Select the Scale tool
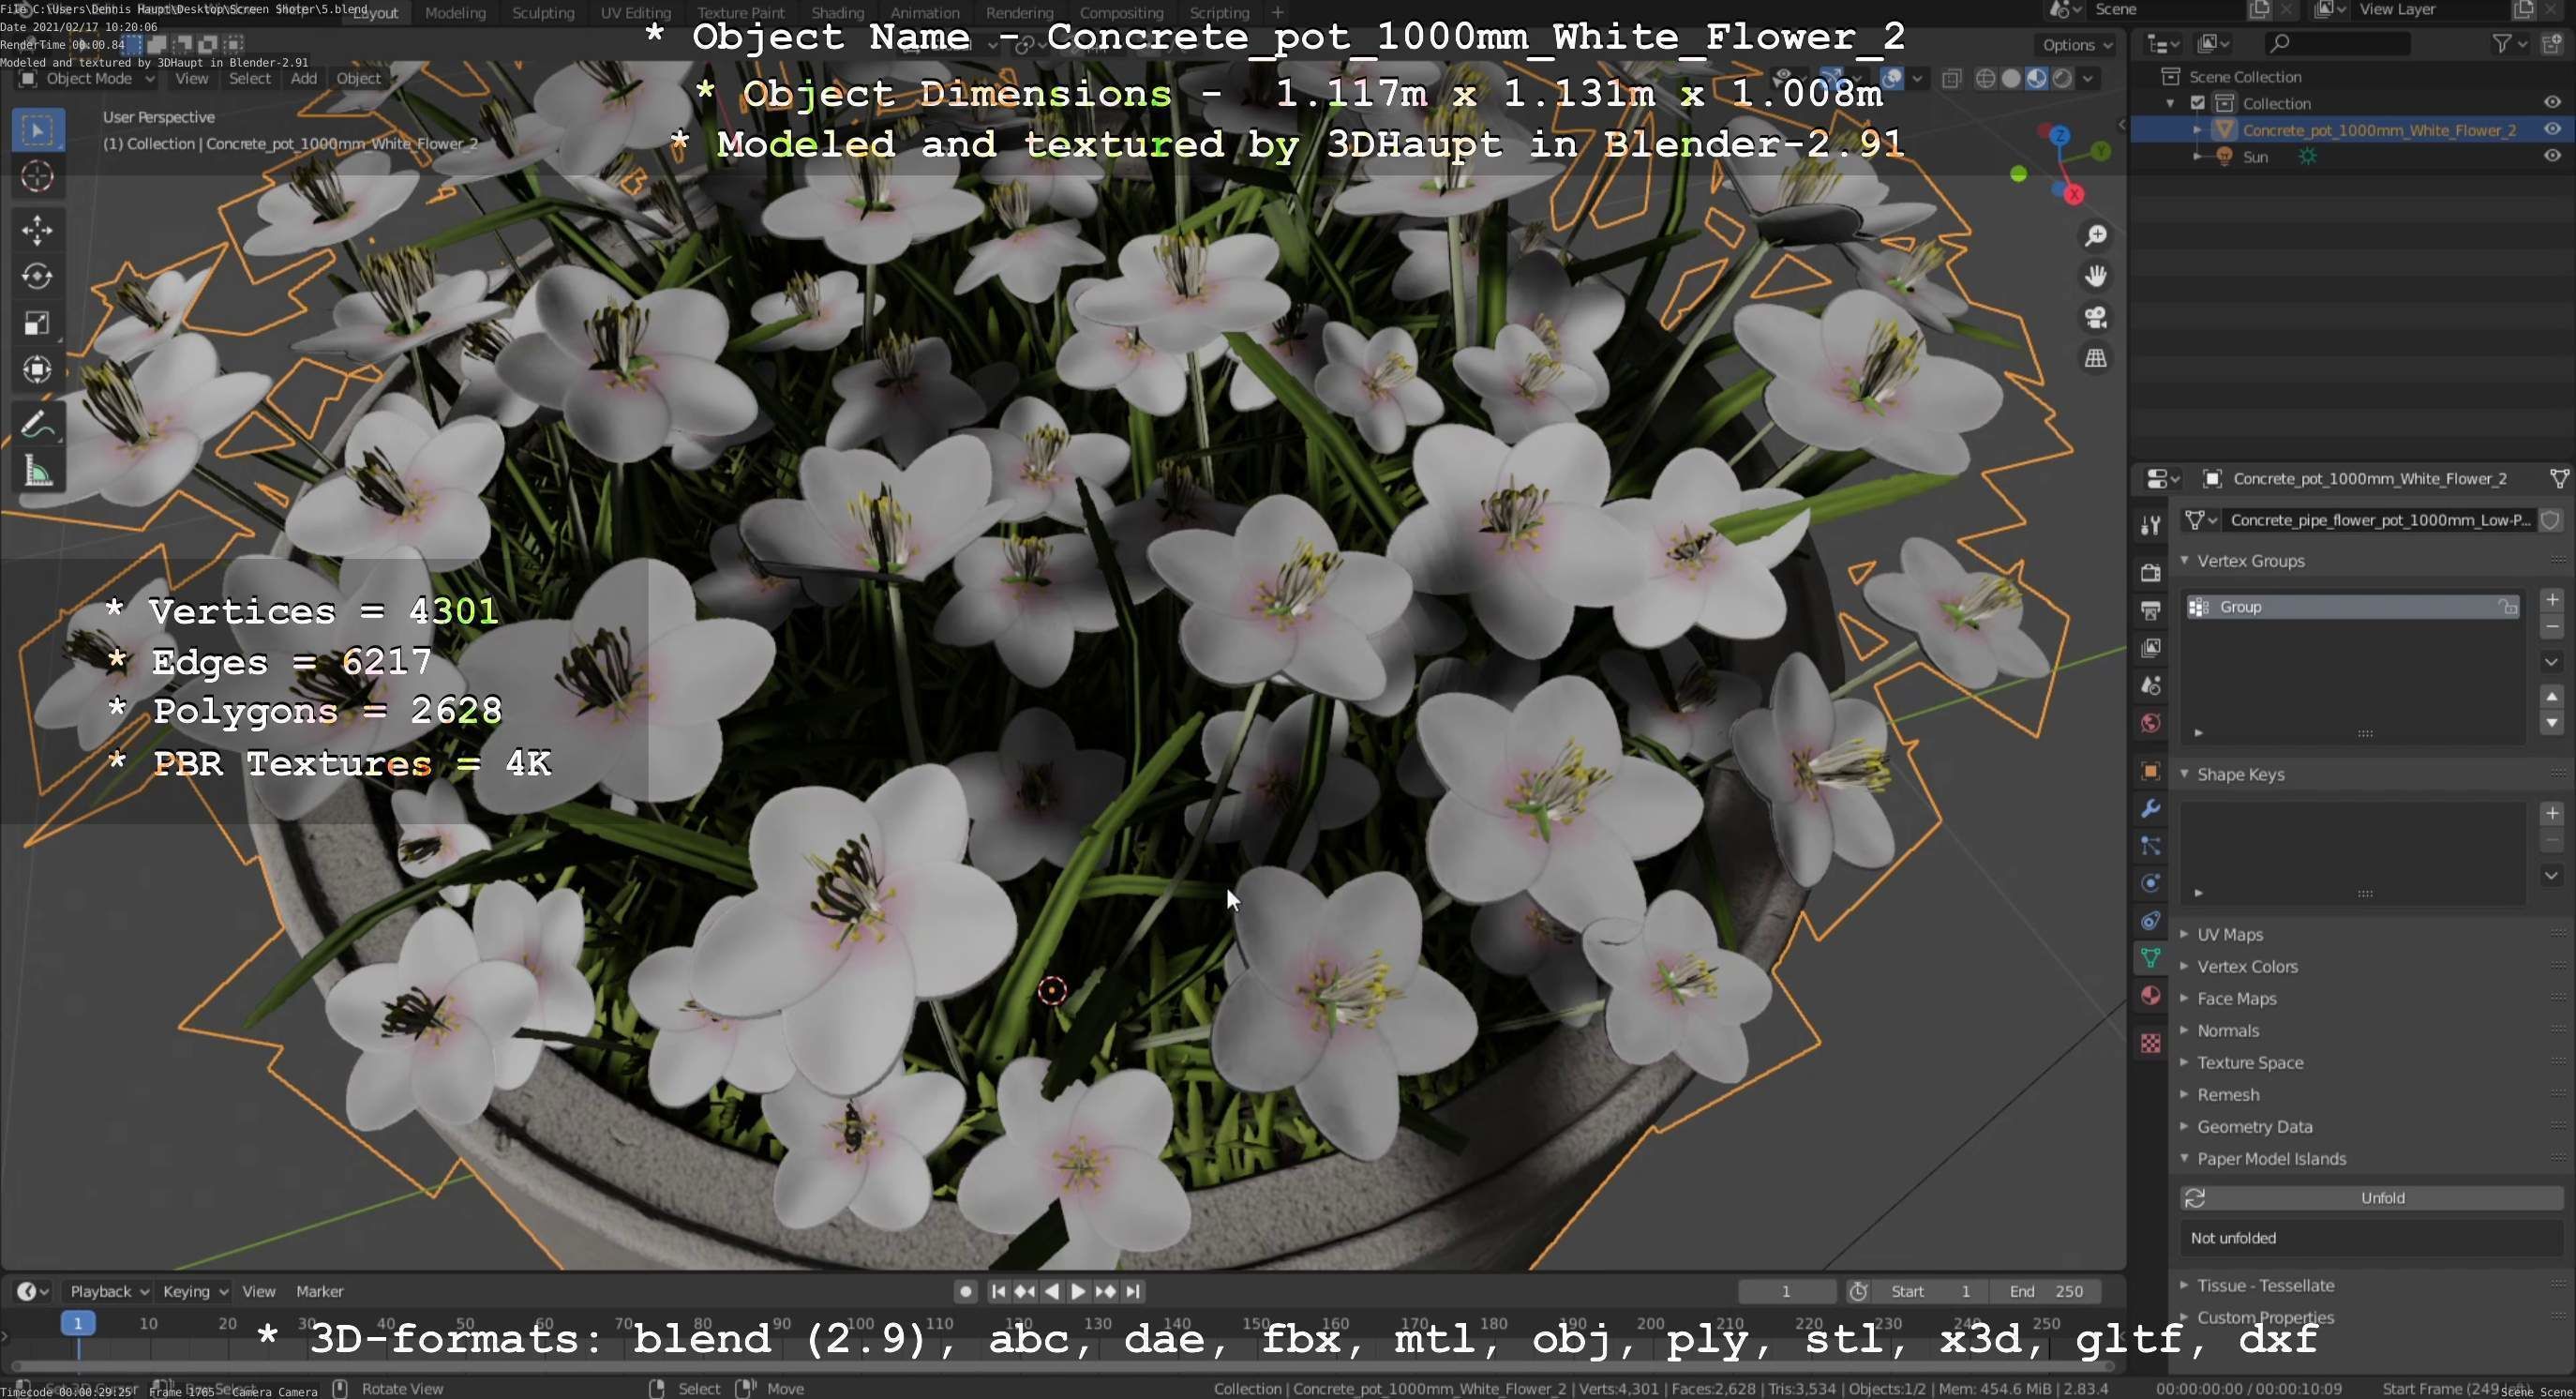 click(x=37, y=323)
